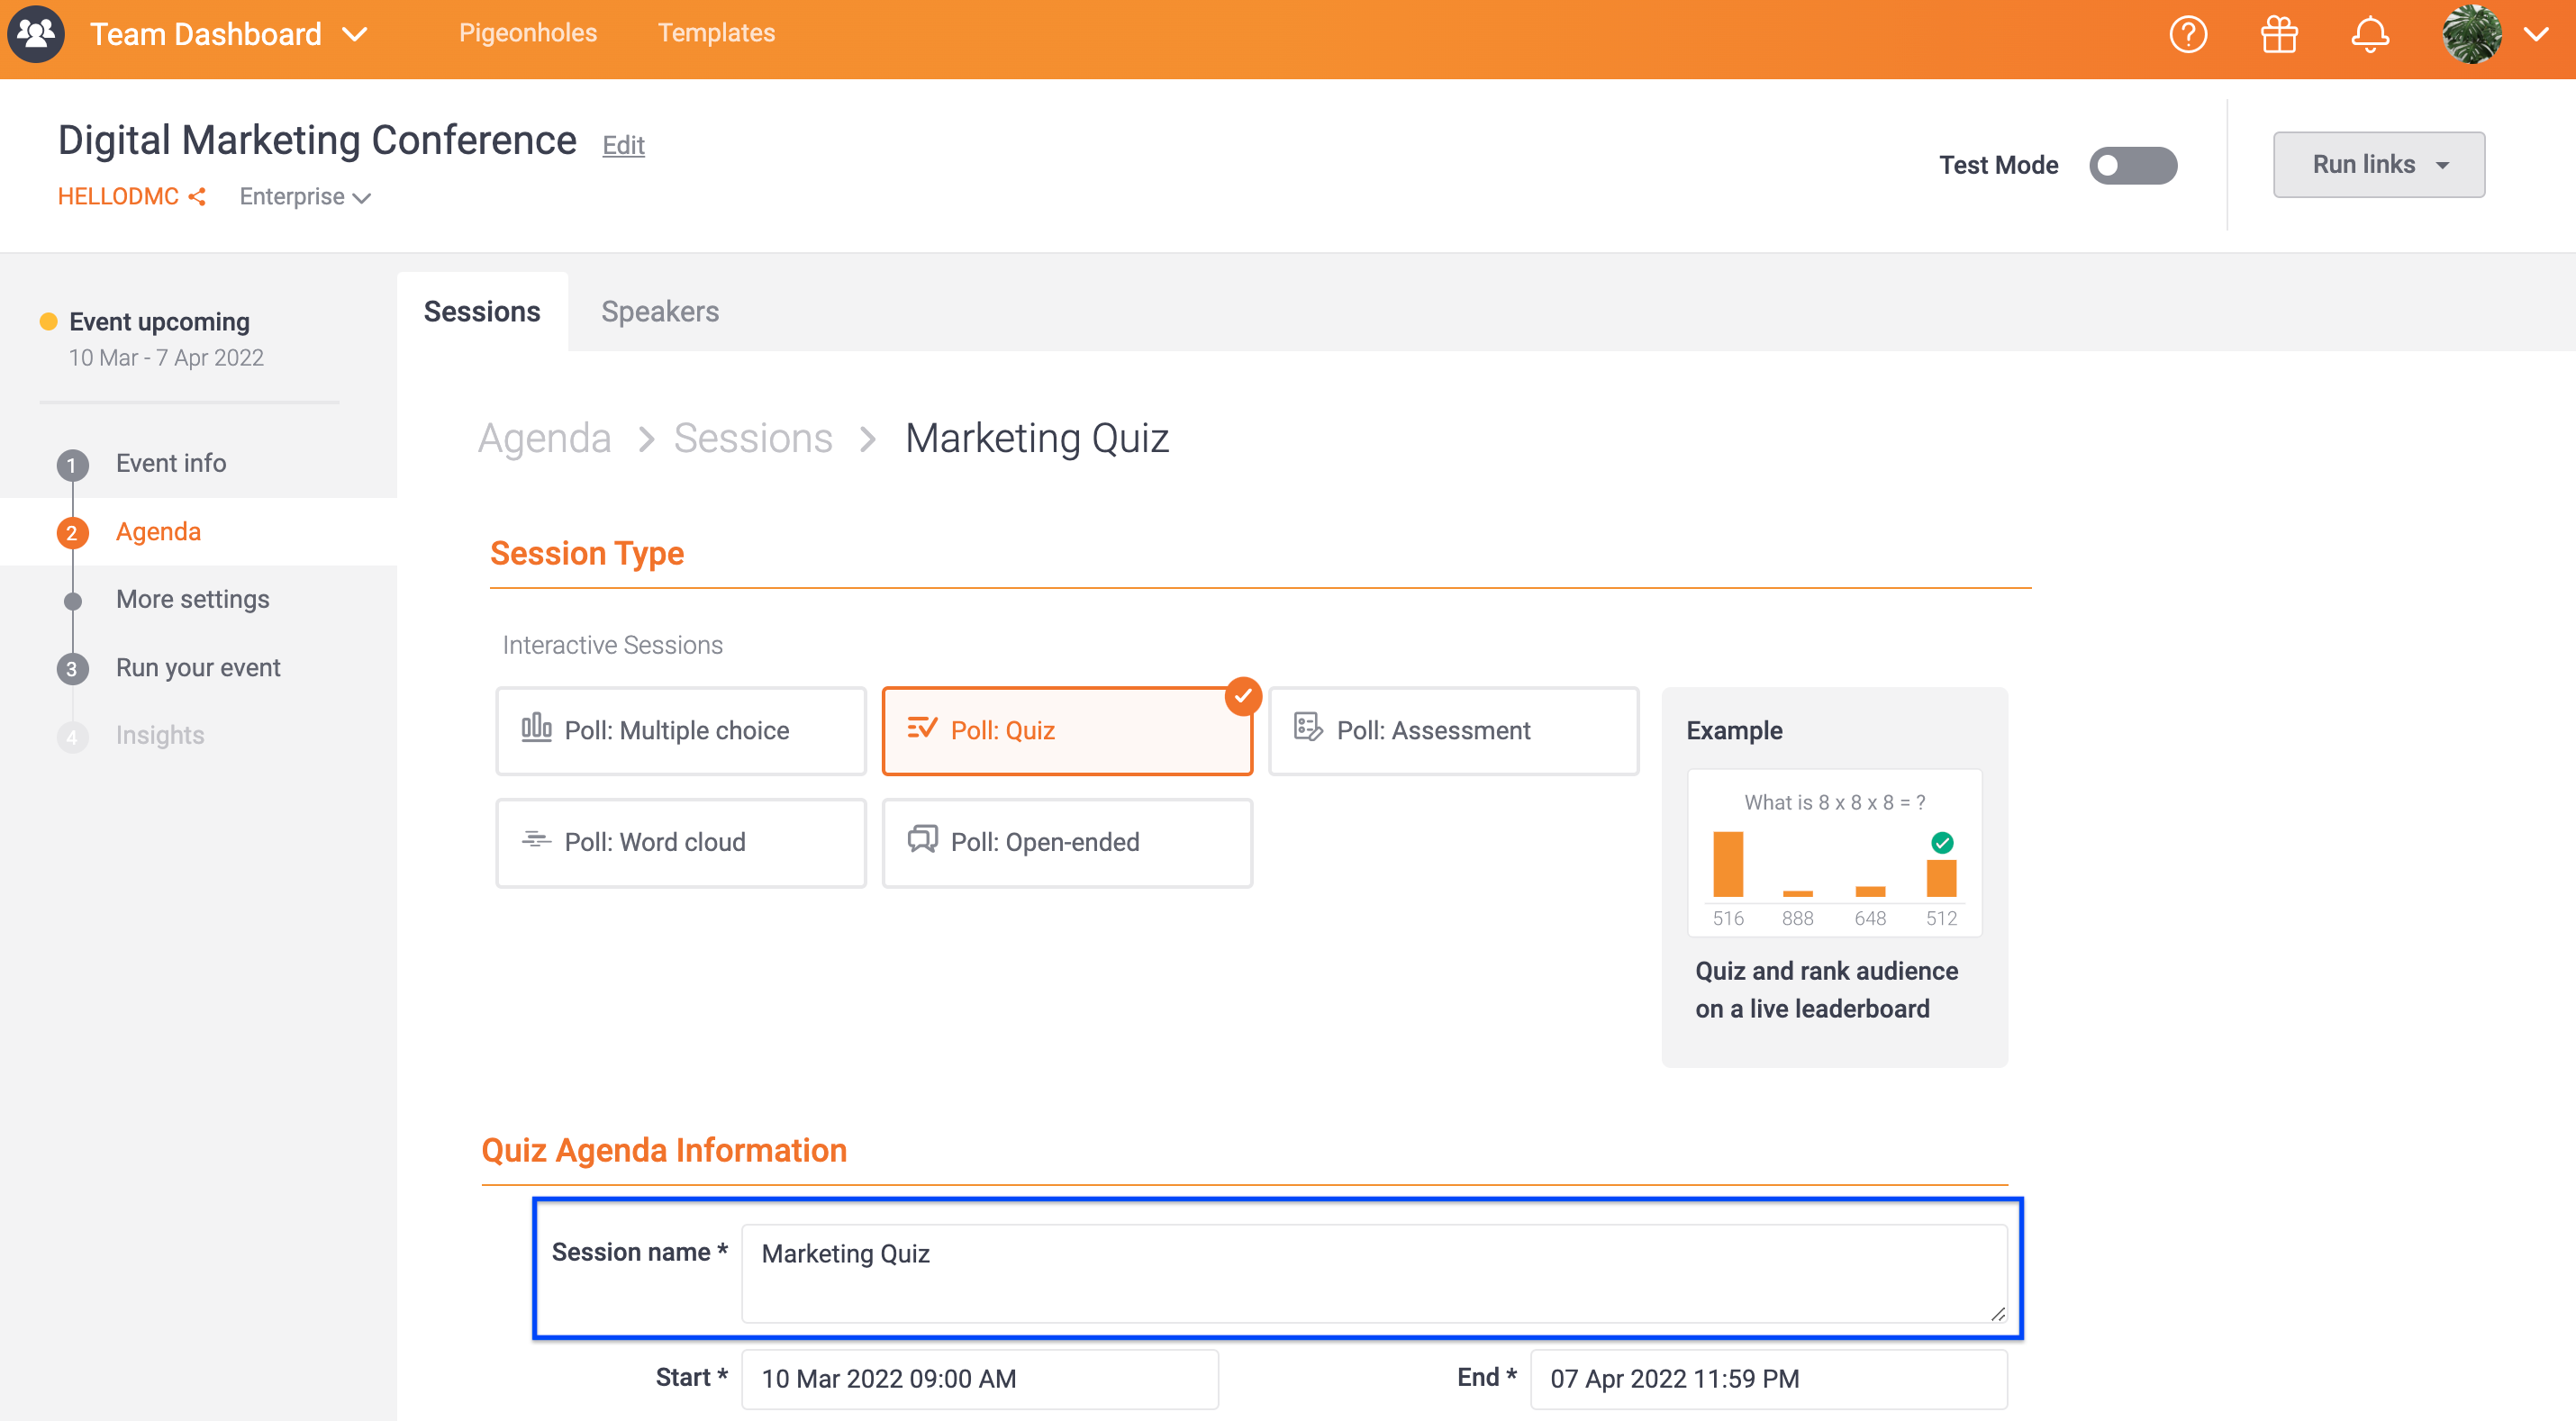The height and width of the screenshot is (1421, 2576).
Task: Select Poll: Word cloud session type
Action: pos(681,843)
